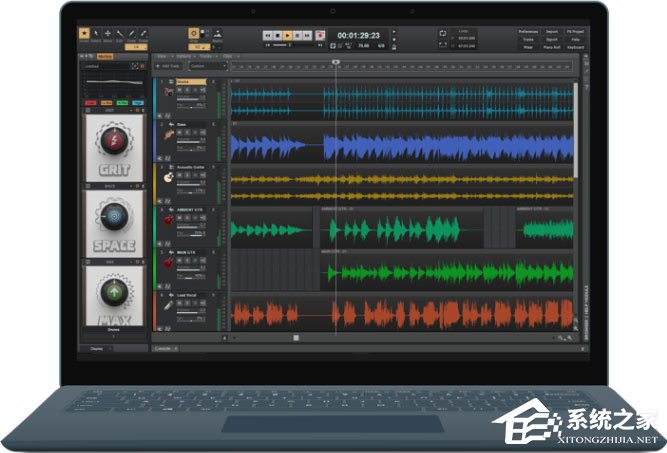Toggle the Loop on/off button
Viewport: 667px width, 453px height.
pyautogui.click(x=442, y=34)
